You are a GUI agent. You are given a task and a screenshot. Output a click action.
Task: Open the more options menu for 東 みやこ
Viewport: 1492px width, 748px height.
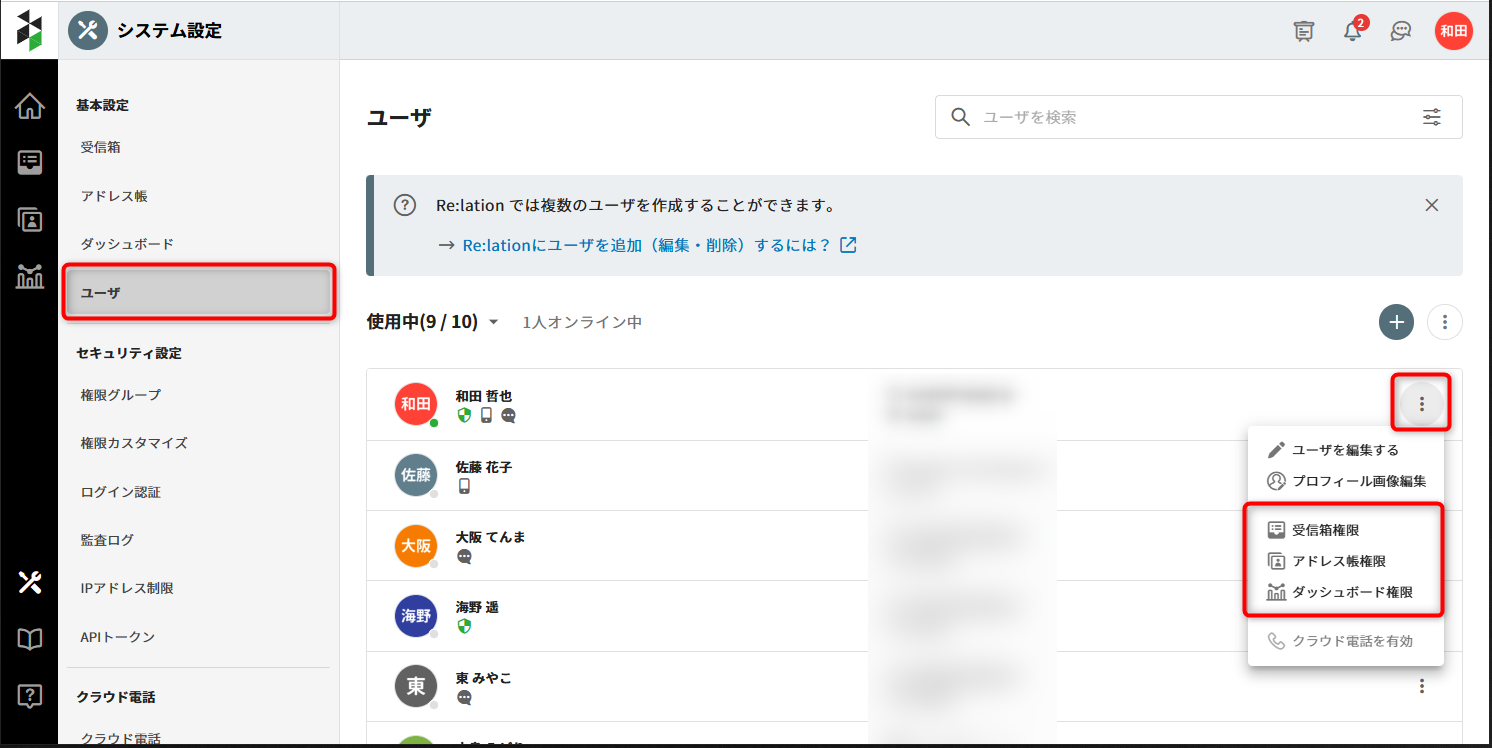pos(1421,686)
